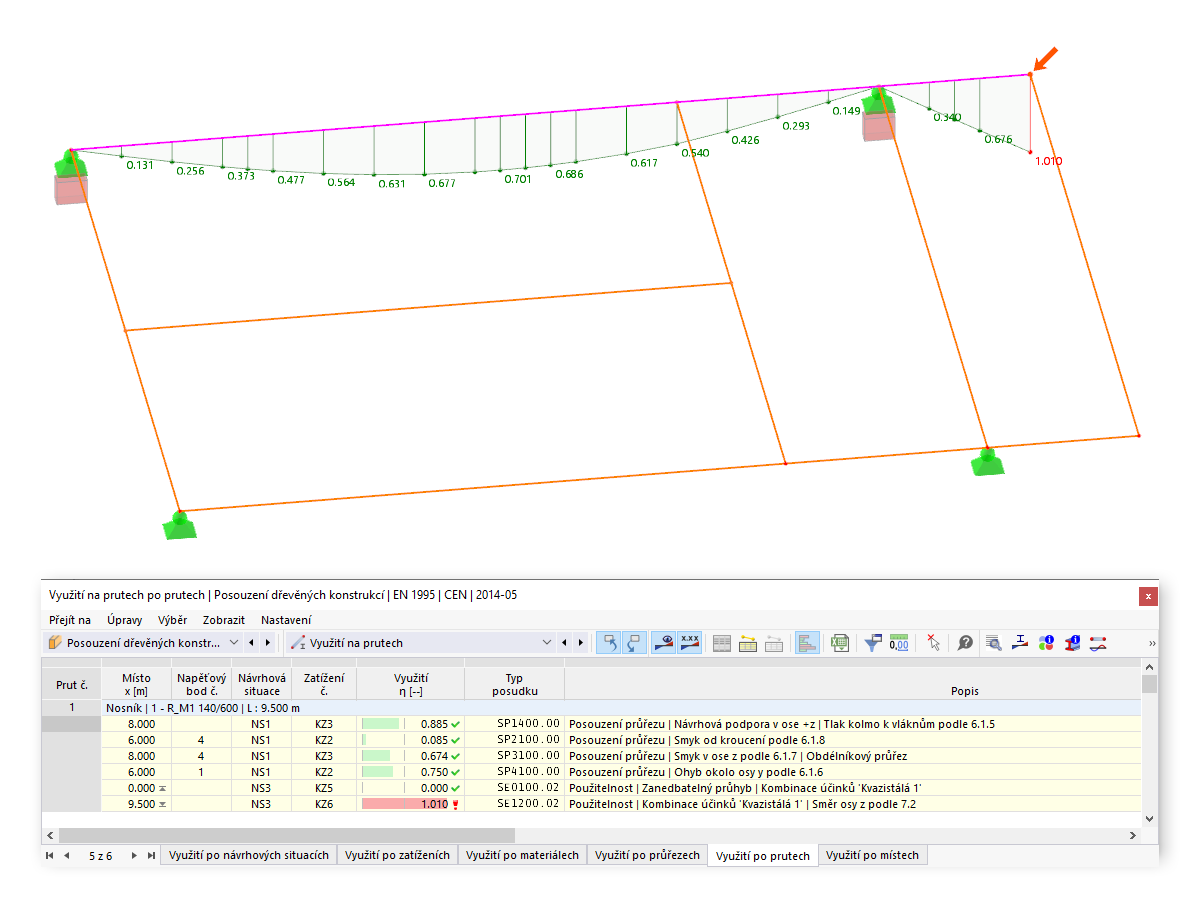The height and width of the screenshot is (900, 1200).
Task: Select the Využití η column header
Action: (411, 684)
